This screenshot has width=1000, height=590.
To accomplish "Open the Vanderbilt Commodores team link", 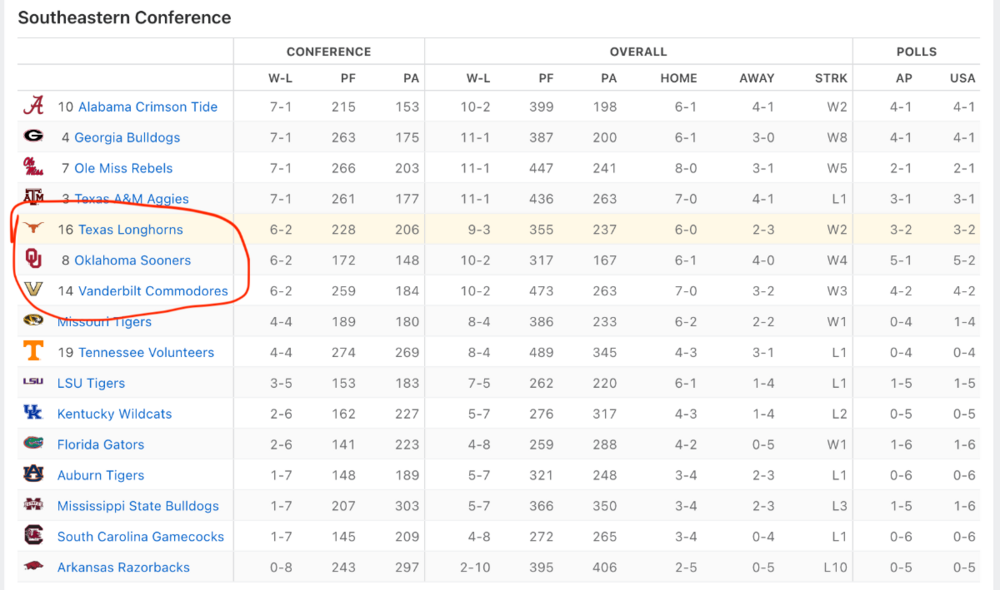I will pyautogui.click(x=152, y=291).
